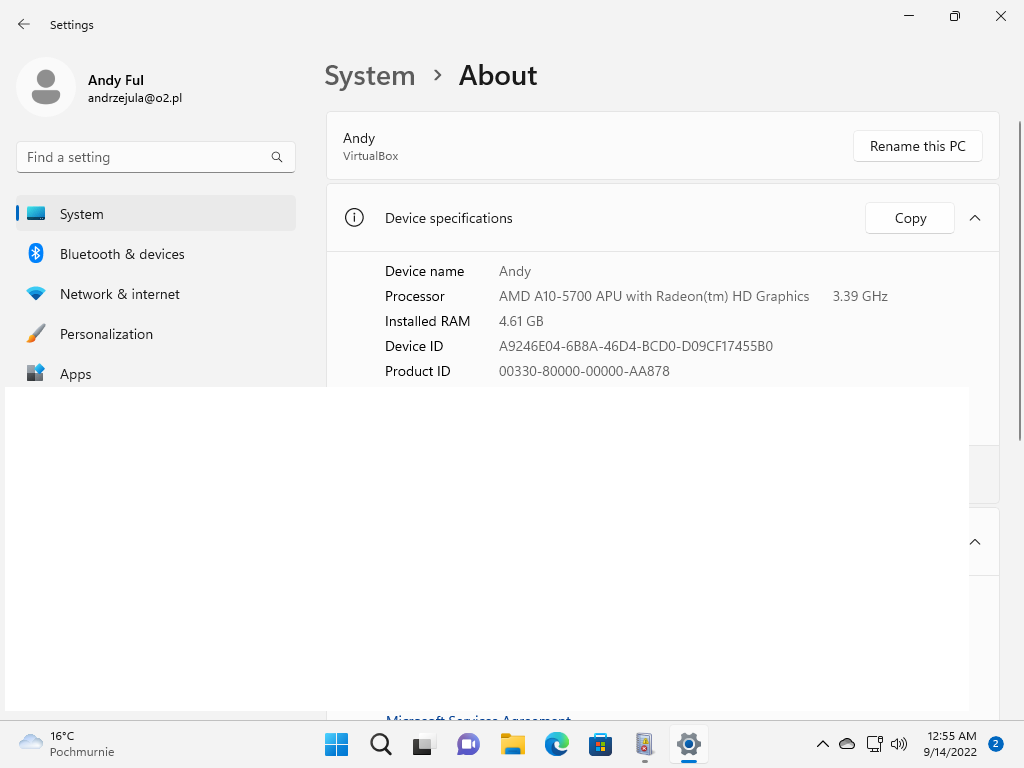This screenshot has height=768, width=1024.
Task: Click the volume icon in system tray
Action: tap(898, 744)
